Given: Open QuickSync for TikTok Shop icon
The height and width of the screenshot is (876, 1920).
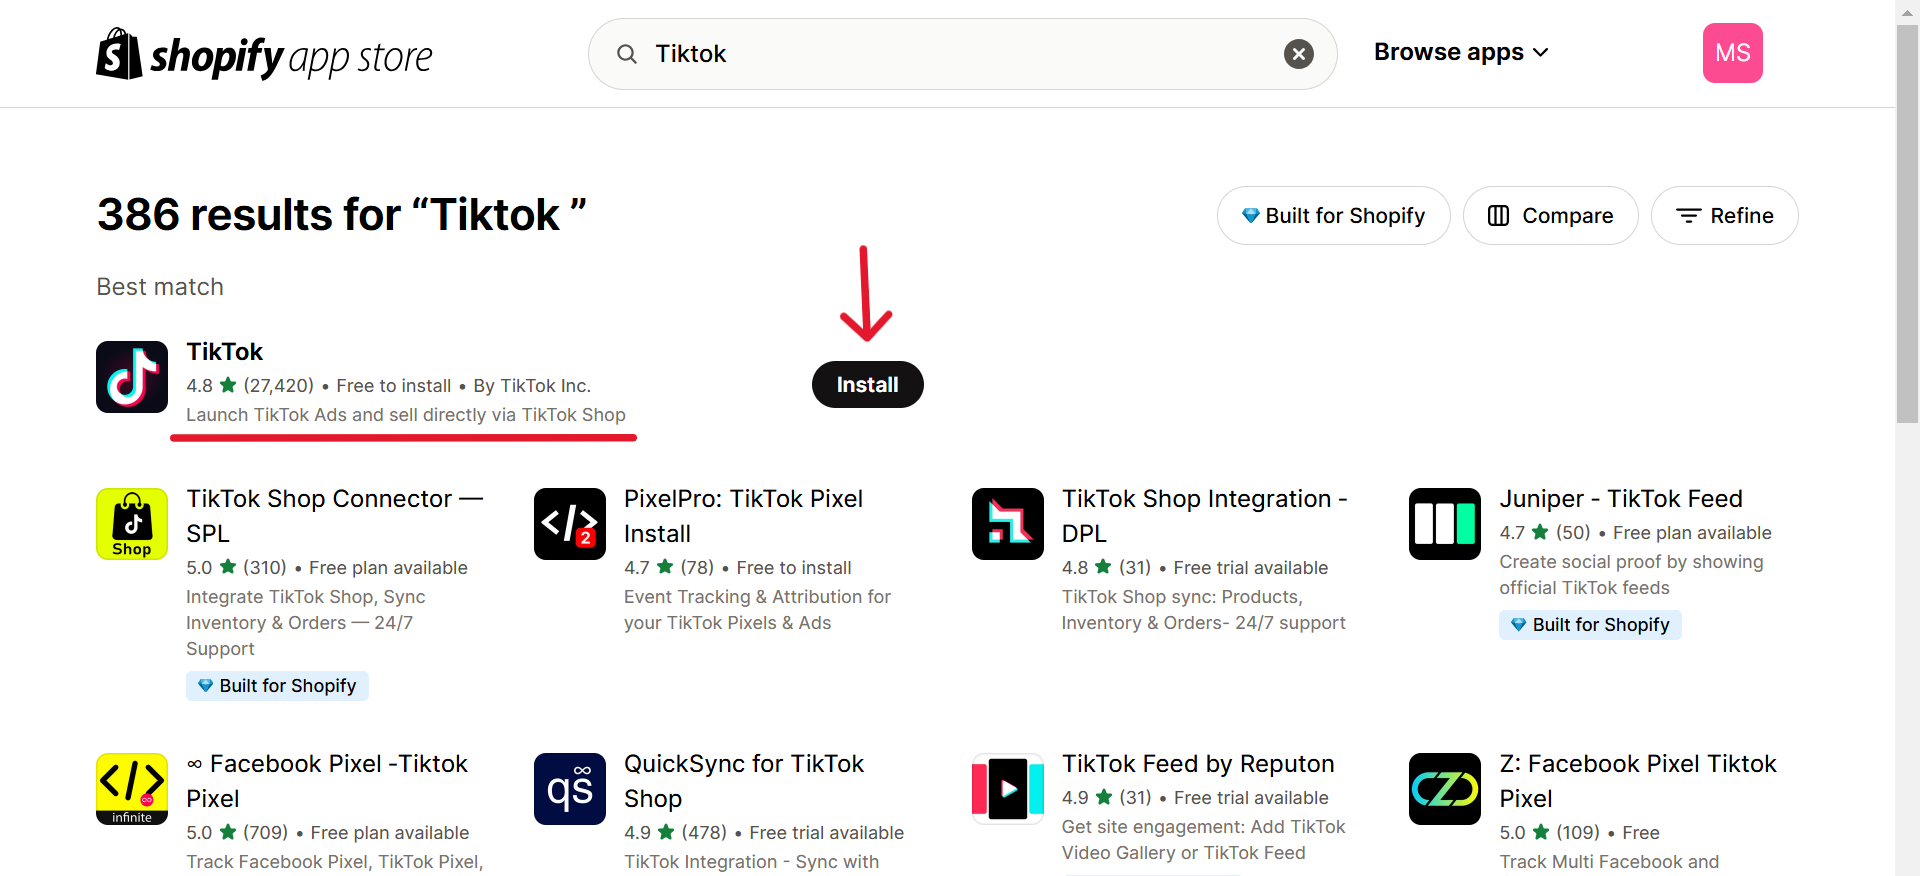Looking at the screenshot, I should [x=570, y=789].
